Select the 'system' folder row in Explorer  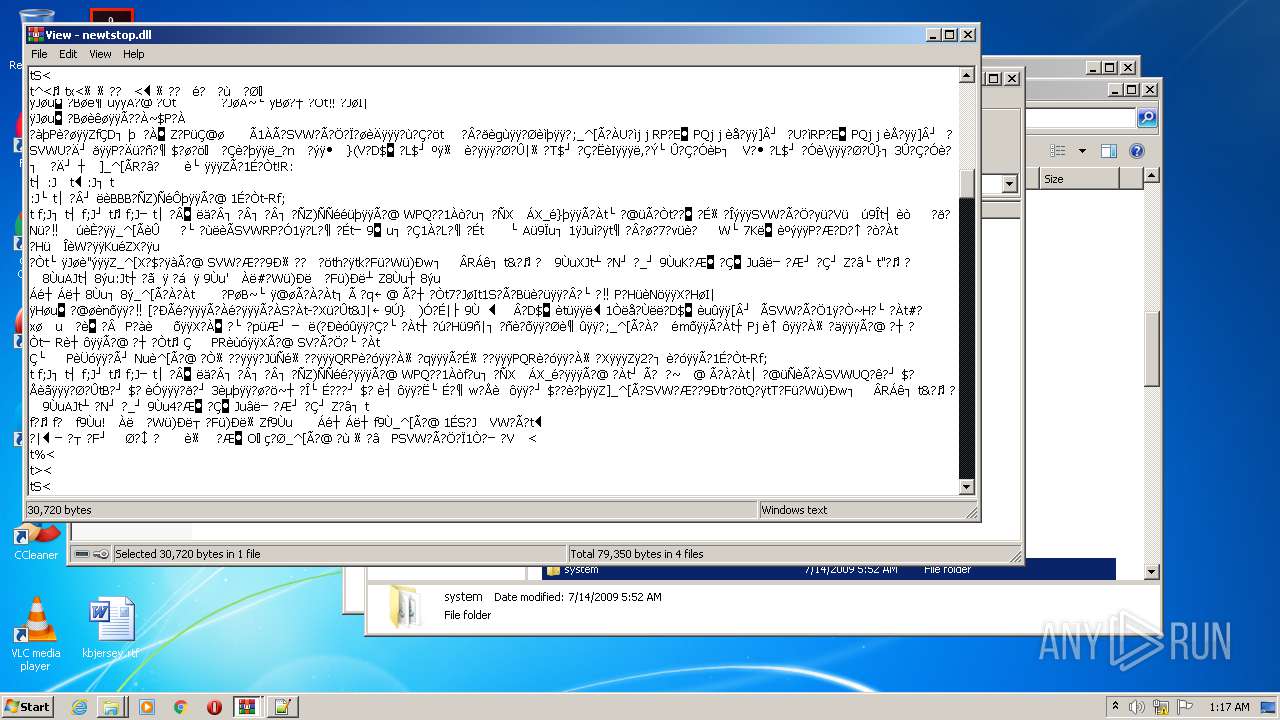[x=830, y=570]
